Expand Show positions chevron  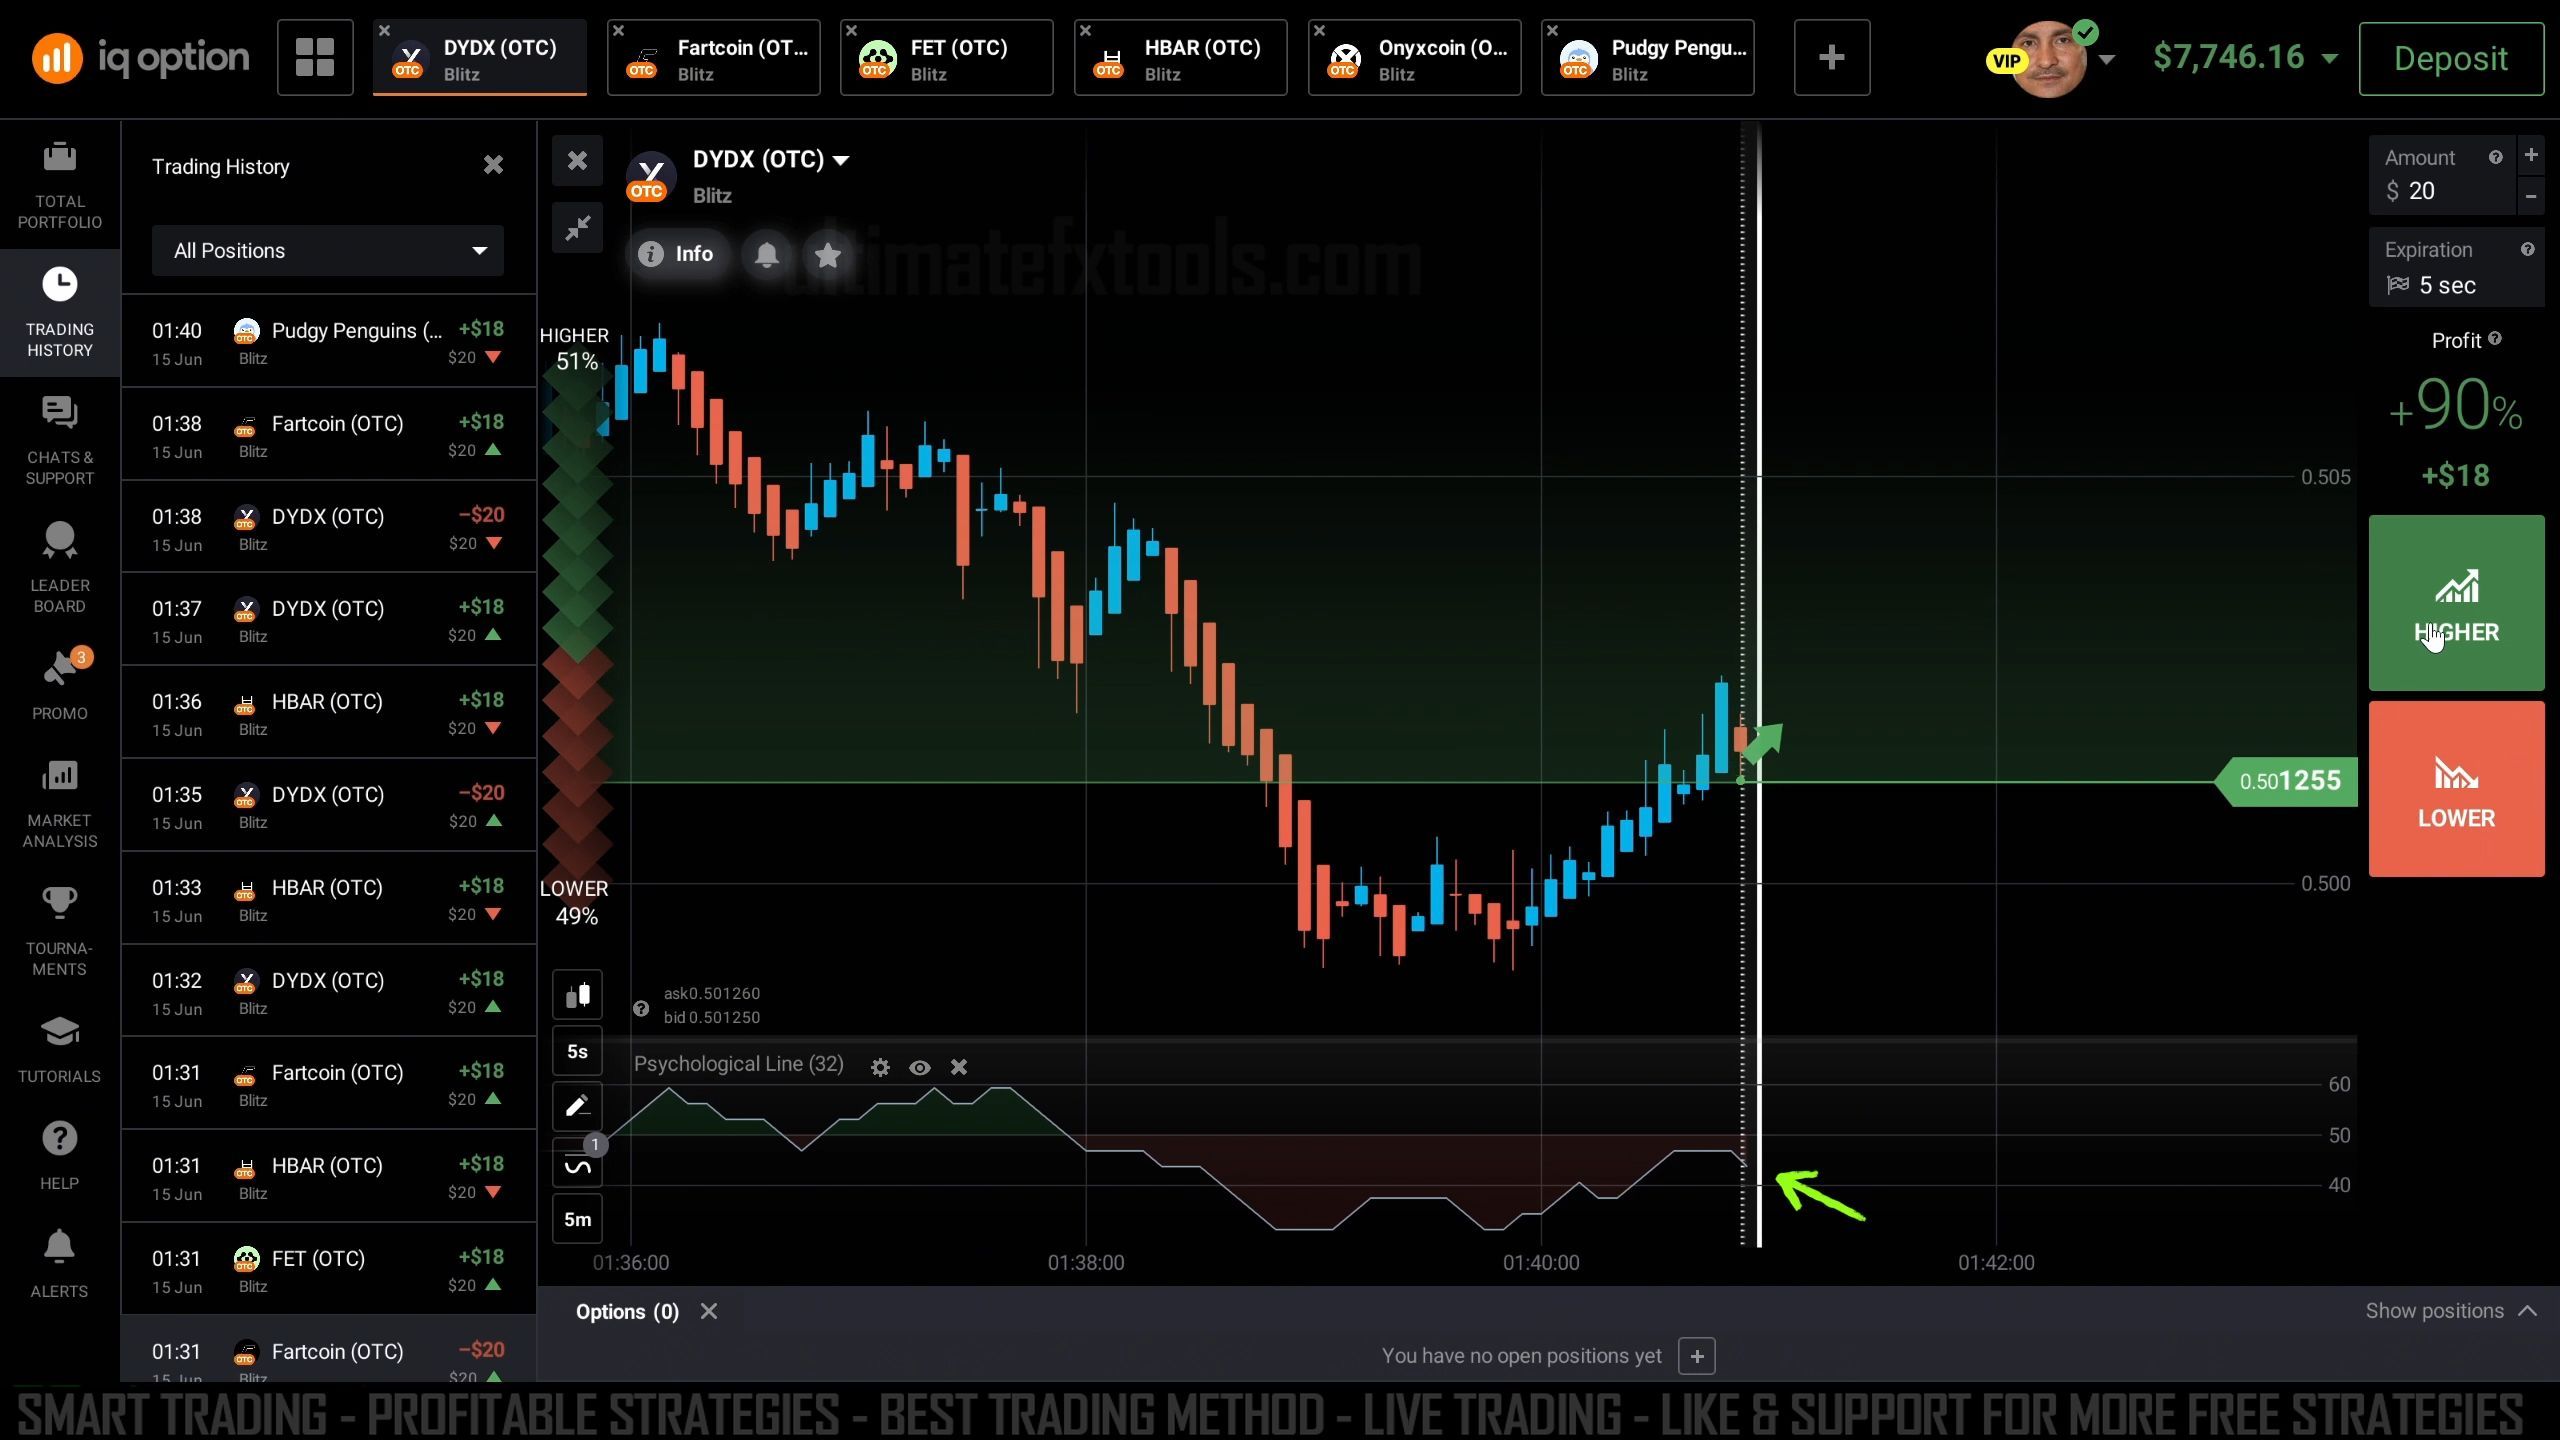[2528, 1311]
